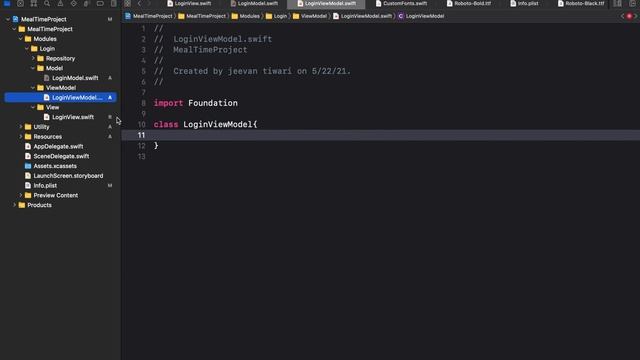
Task: Click line number 11 in the gutter
Action: tap(141, 135)
